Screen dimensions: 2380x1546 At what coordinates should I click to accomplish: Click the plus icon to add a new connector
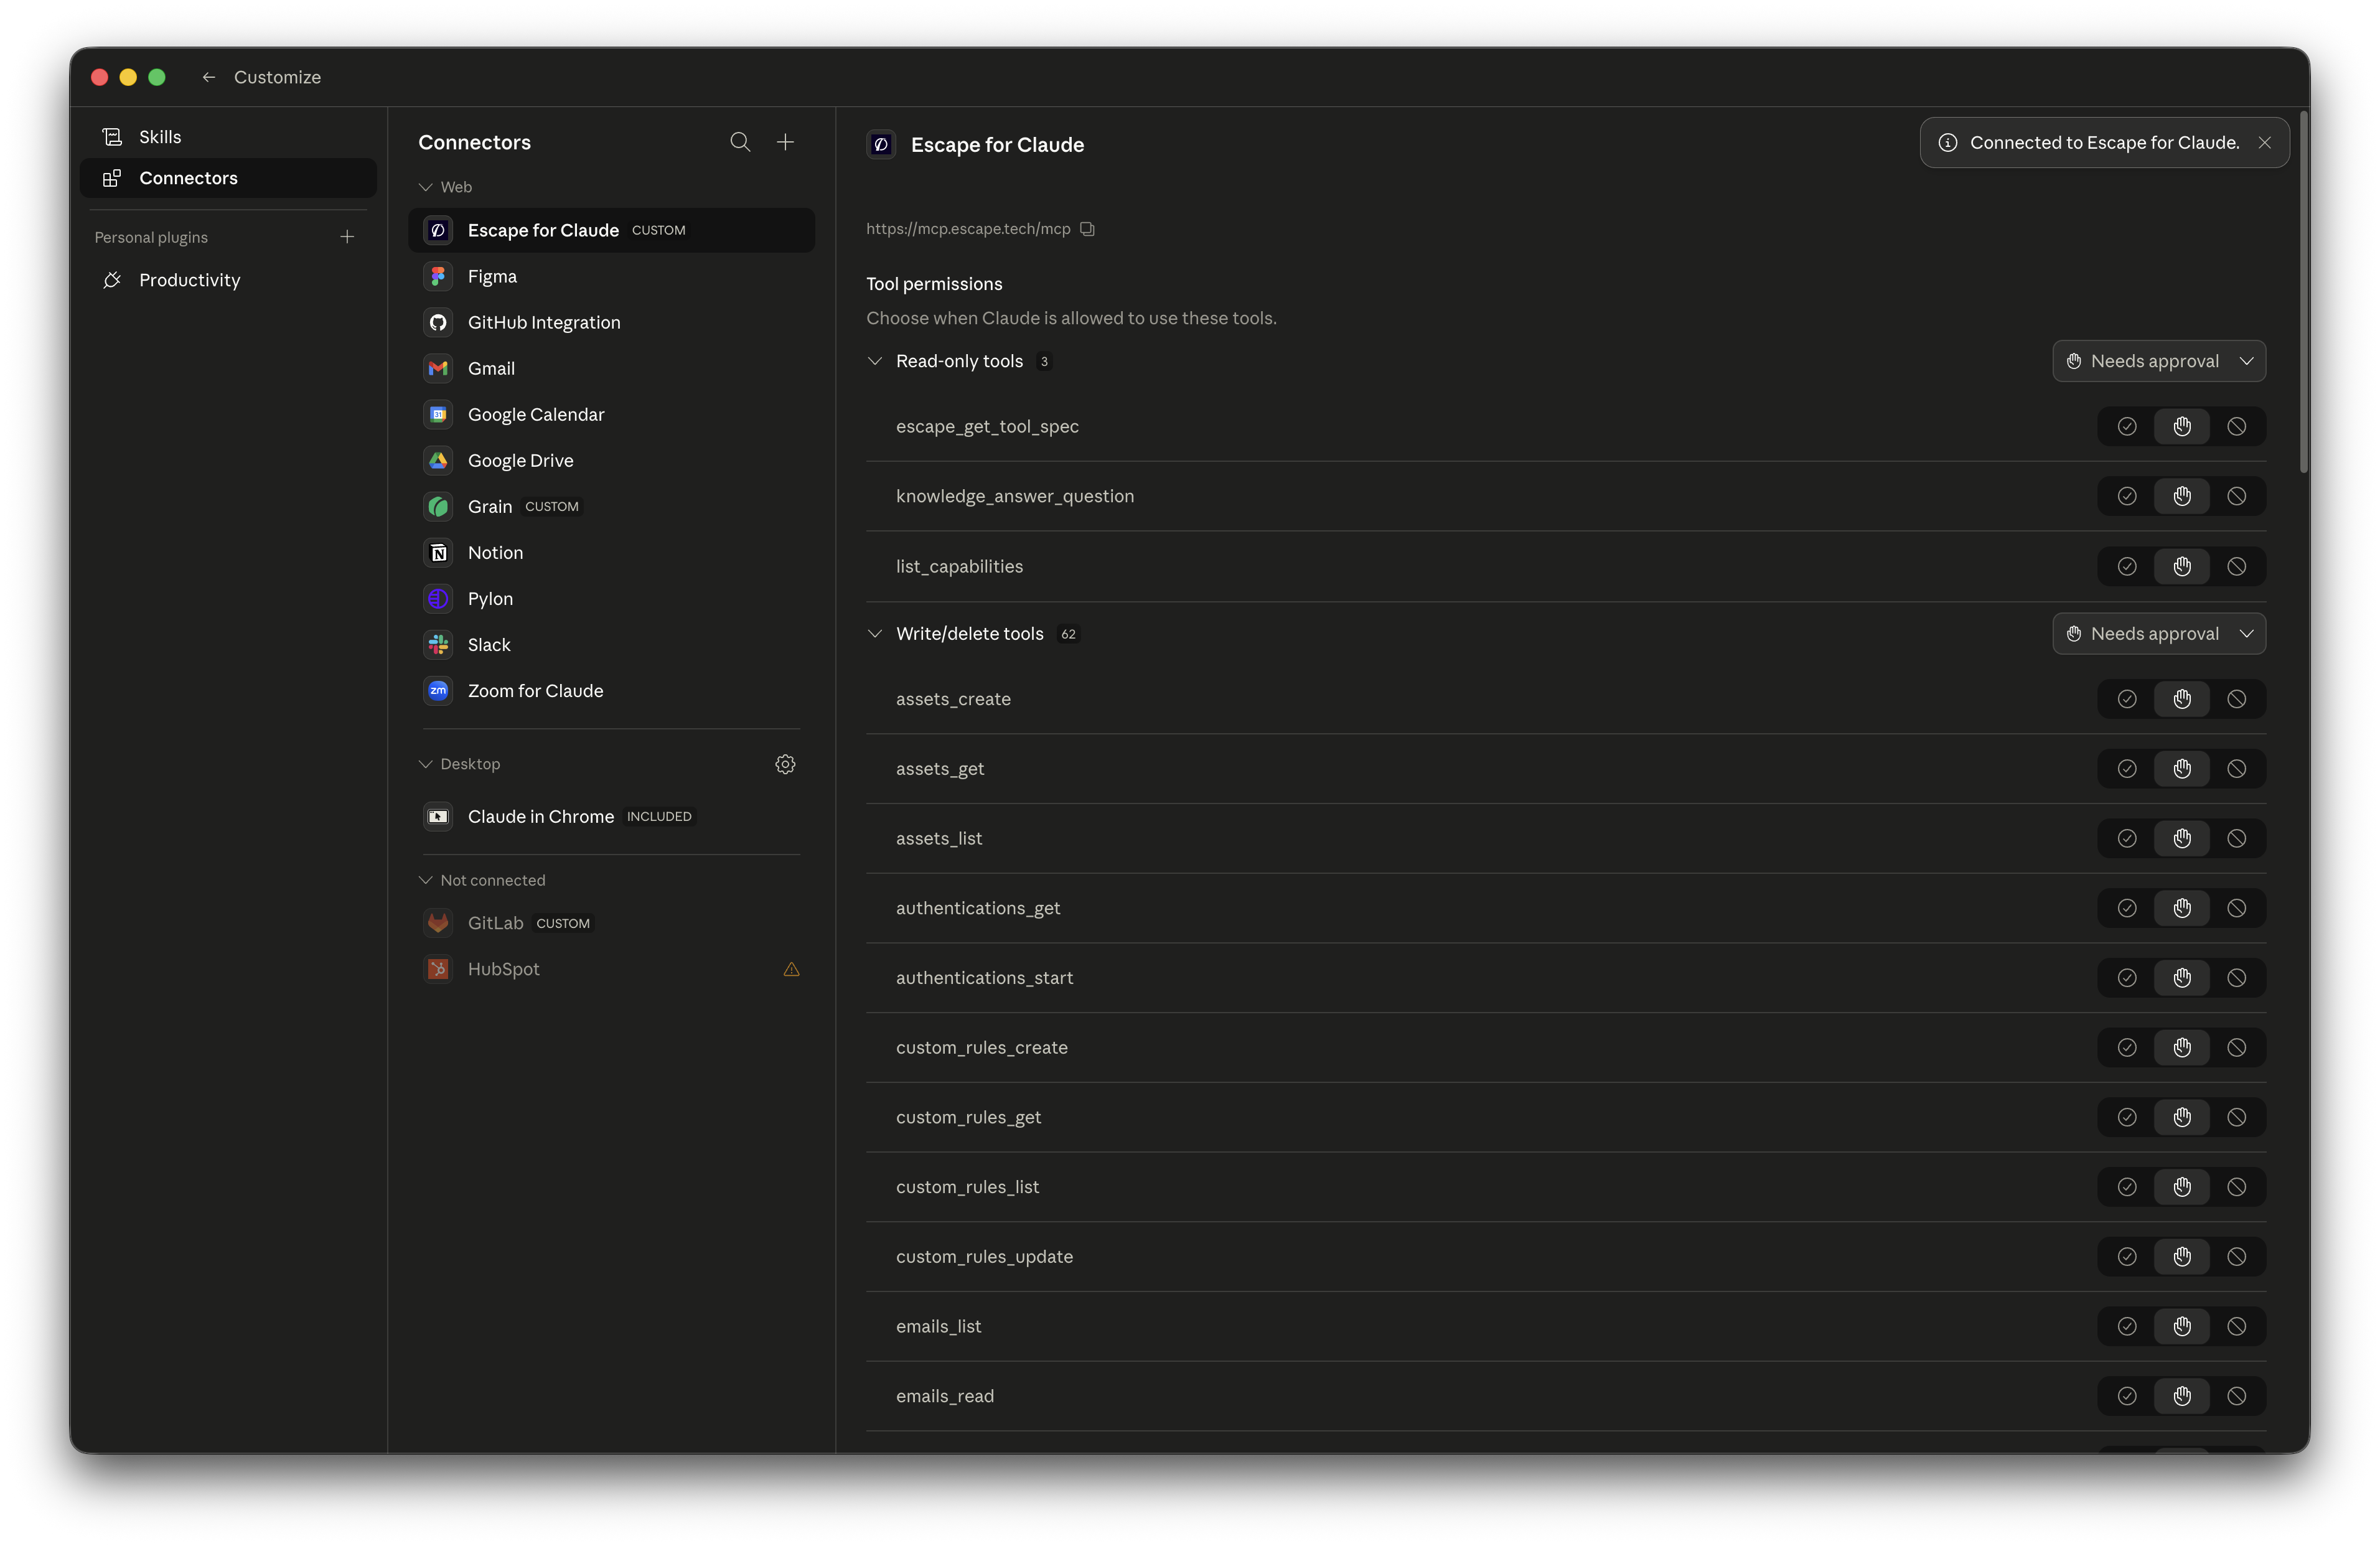786,142
